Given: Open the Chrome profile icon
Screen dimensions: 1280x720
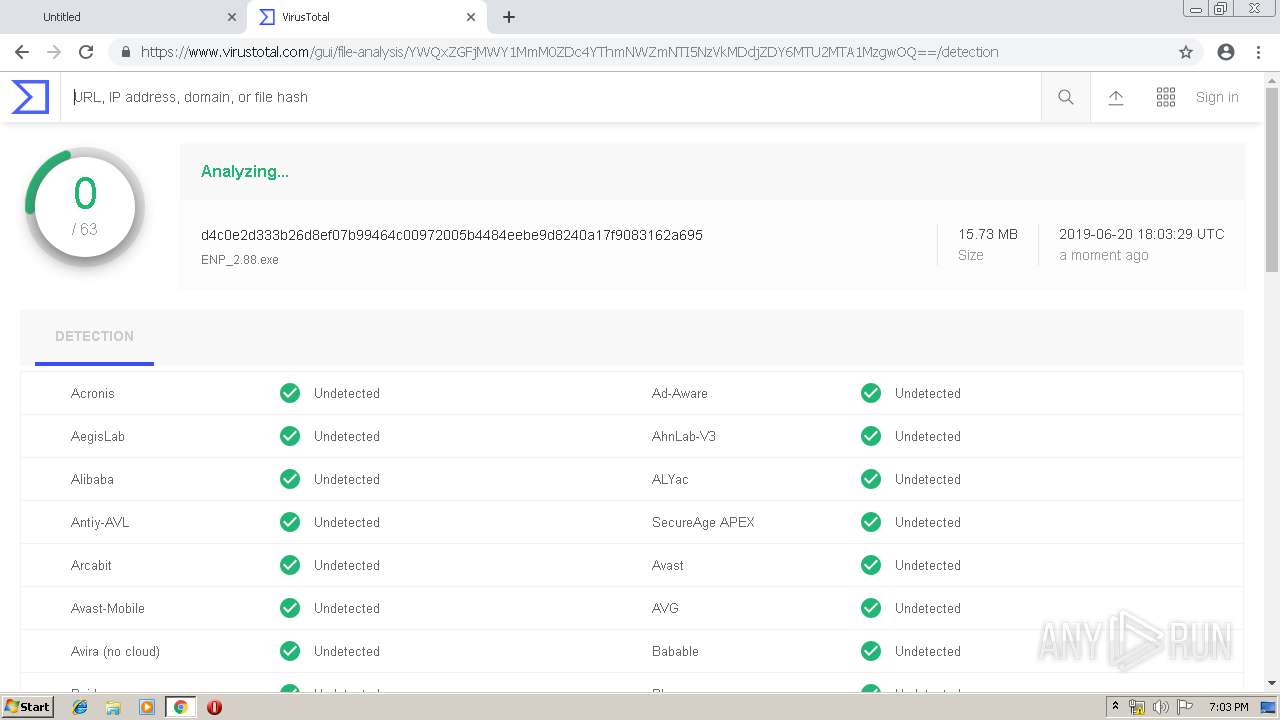Looking at the screenshot, I should click(1226, 52).
